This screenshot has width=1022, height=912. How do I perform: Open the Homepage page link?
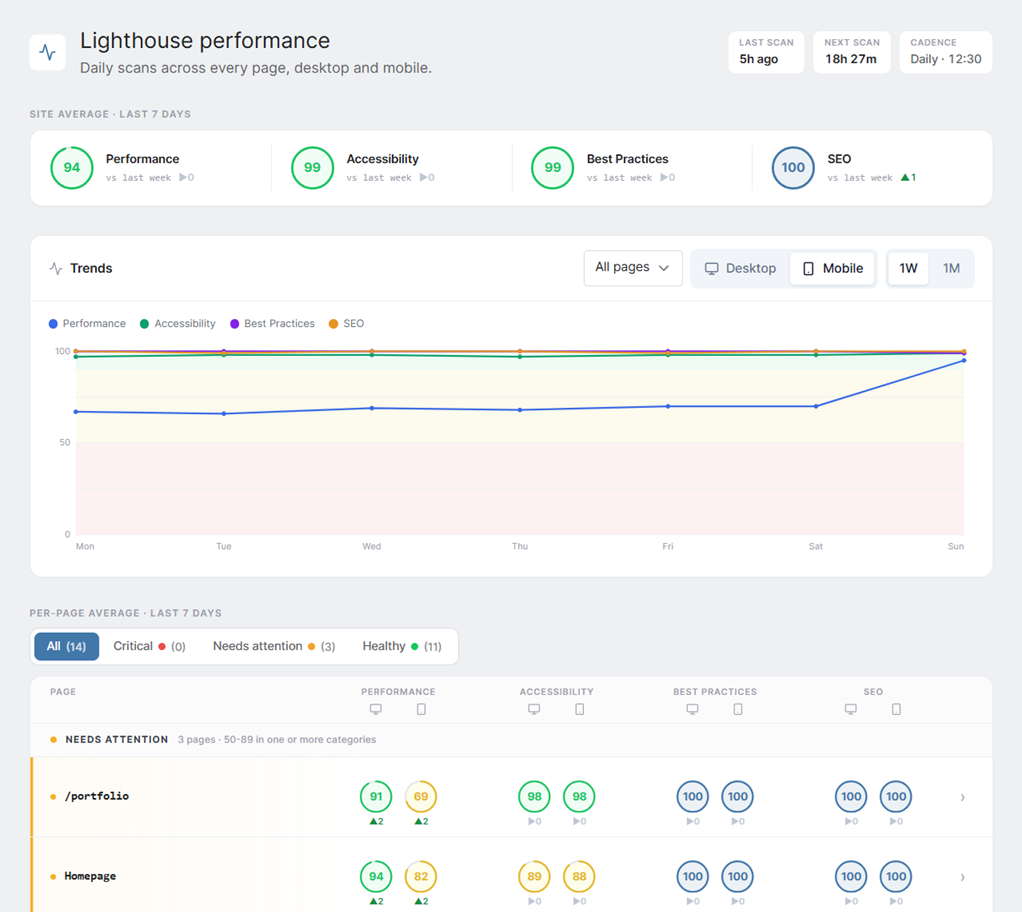pos(90,877)
